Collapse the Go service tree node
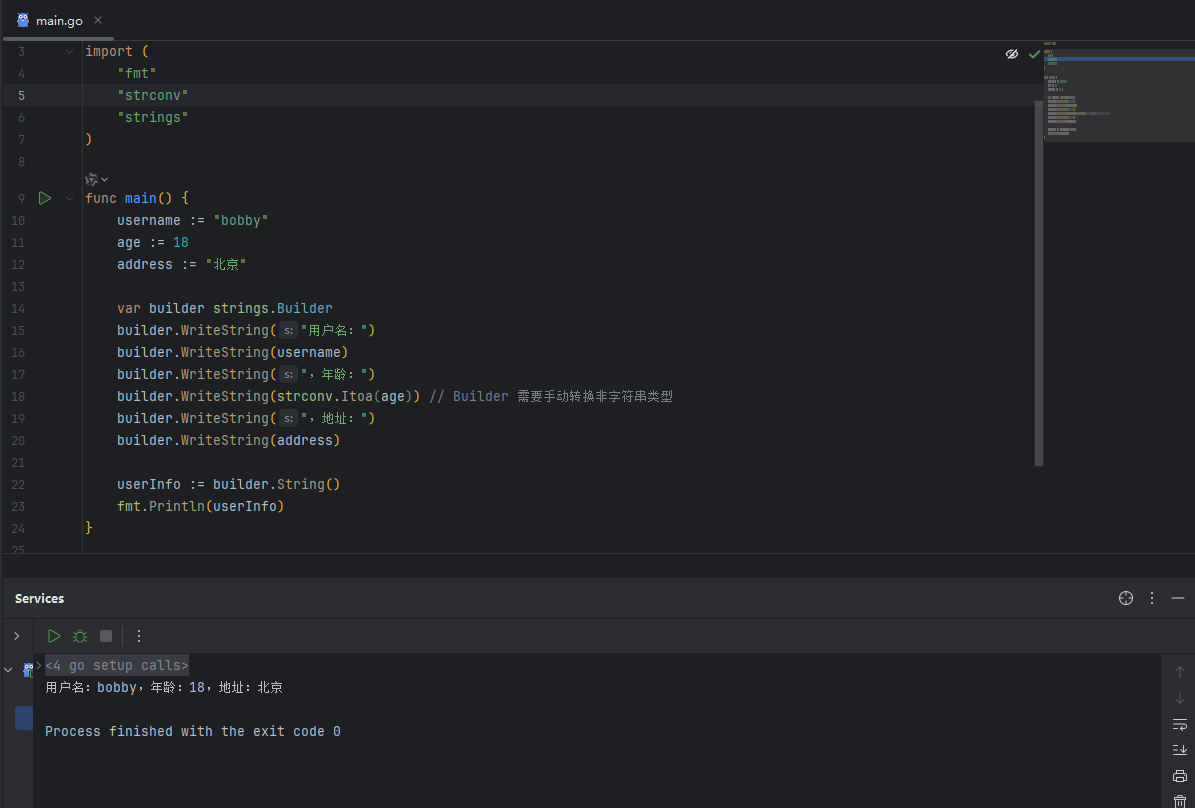Screen dimensions: 1195x808 (8, 670)
